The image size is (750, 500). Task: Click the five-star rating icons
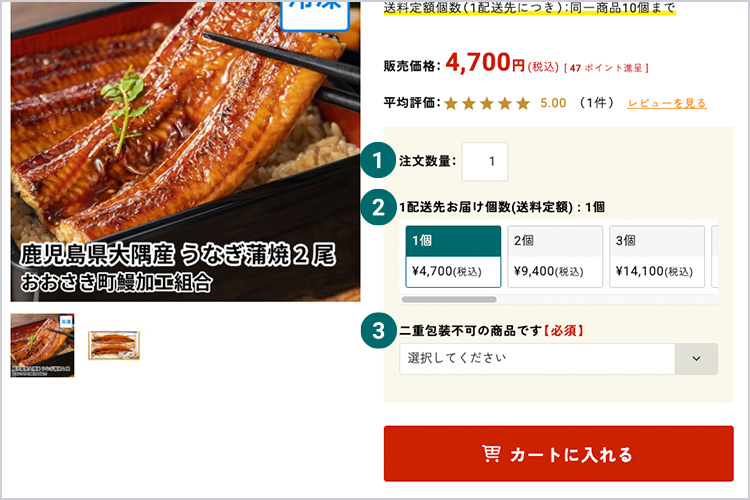click(x=487, y=103)
